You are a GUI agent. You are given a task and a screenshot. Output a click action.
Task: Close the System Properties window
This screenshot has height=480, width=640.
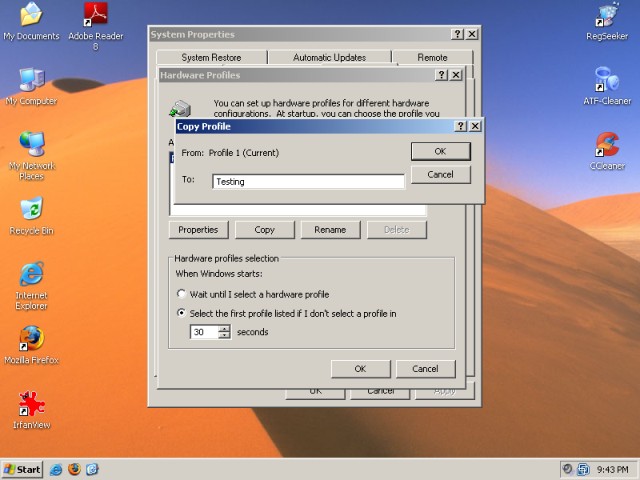(472, 34)
